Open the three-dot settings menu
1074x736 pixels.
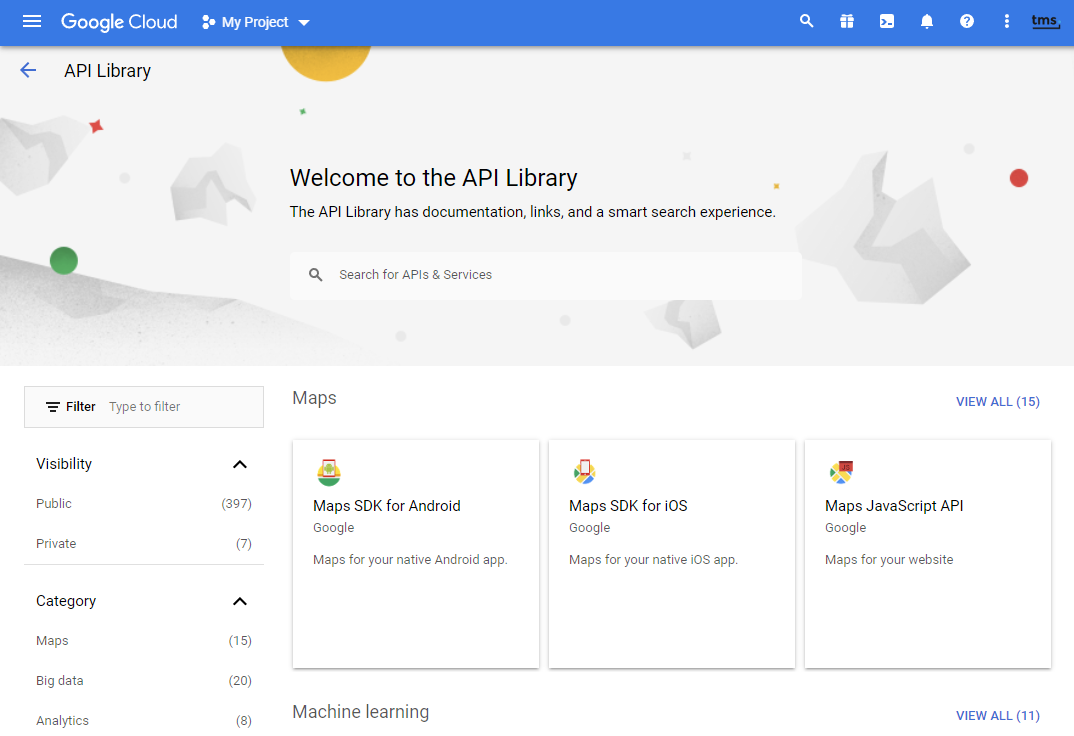pyautogui.click(x=1007, y=21)
